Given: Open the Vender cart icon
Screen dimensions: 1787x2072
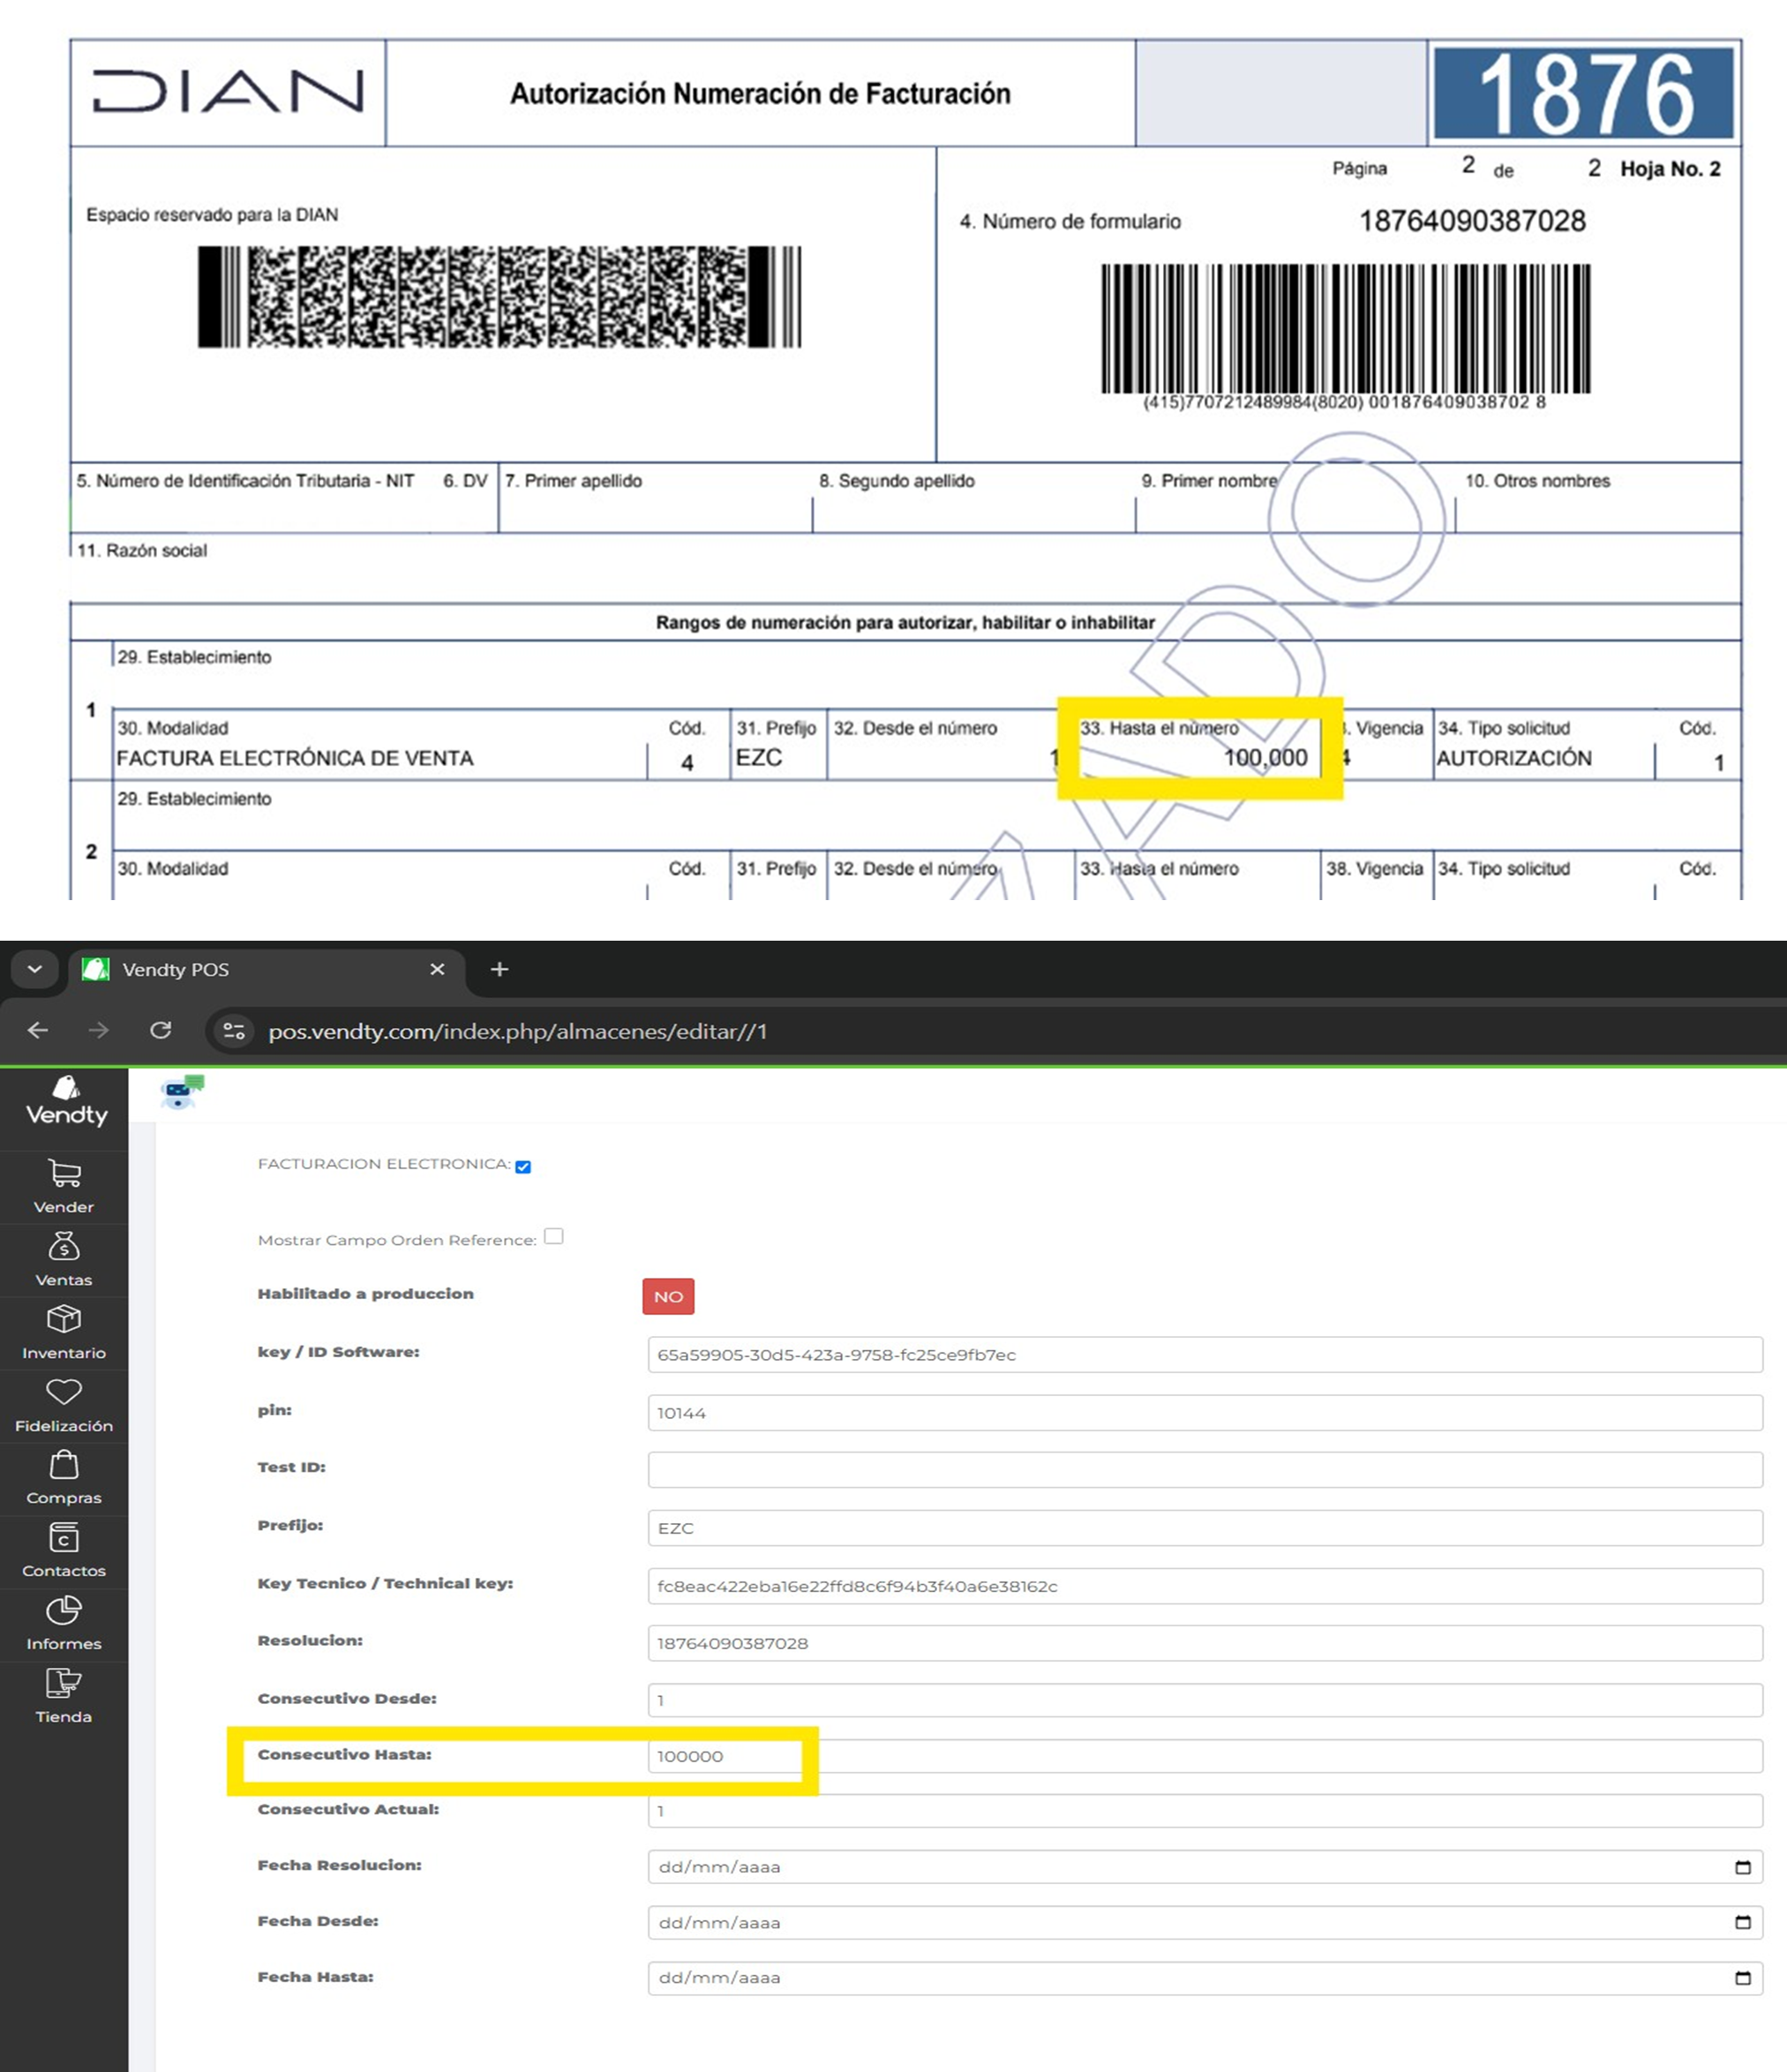Looking at the screenshot, I should click(64, 1173).
